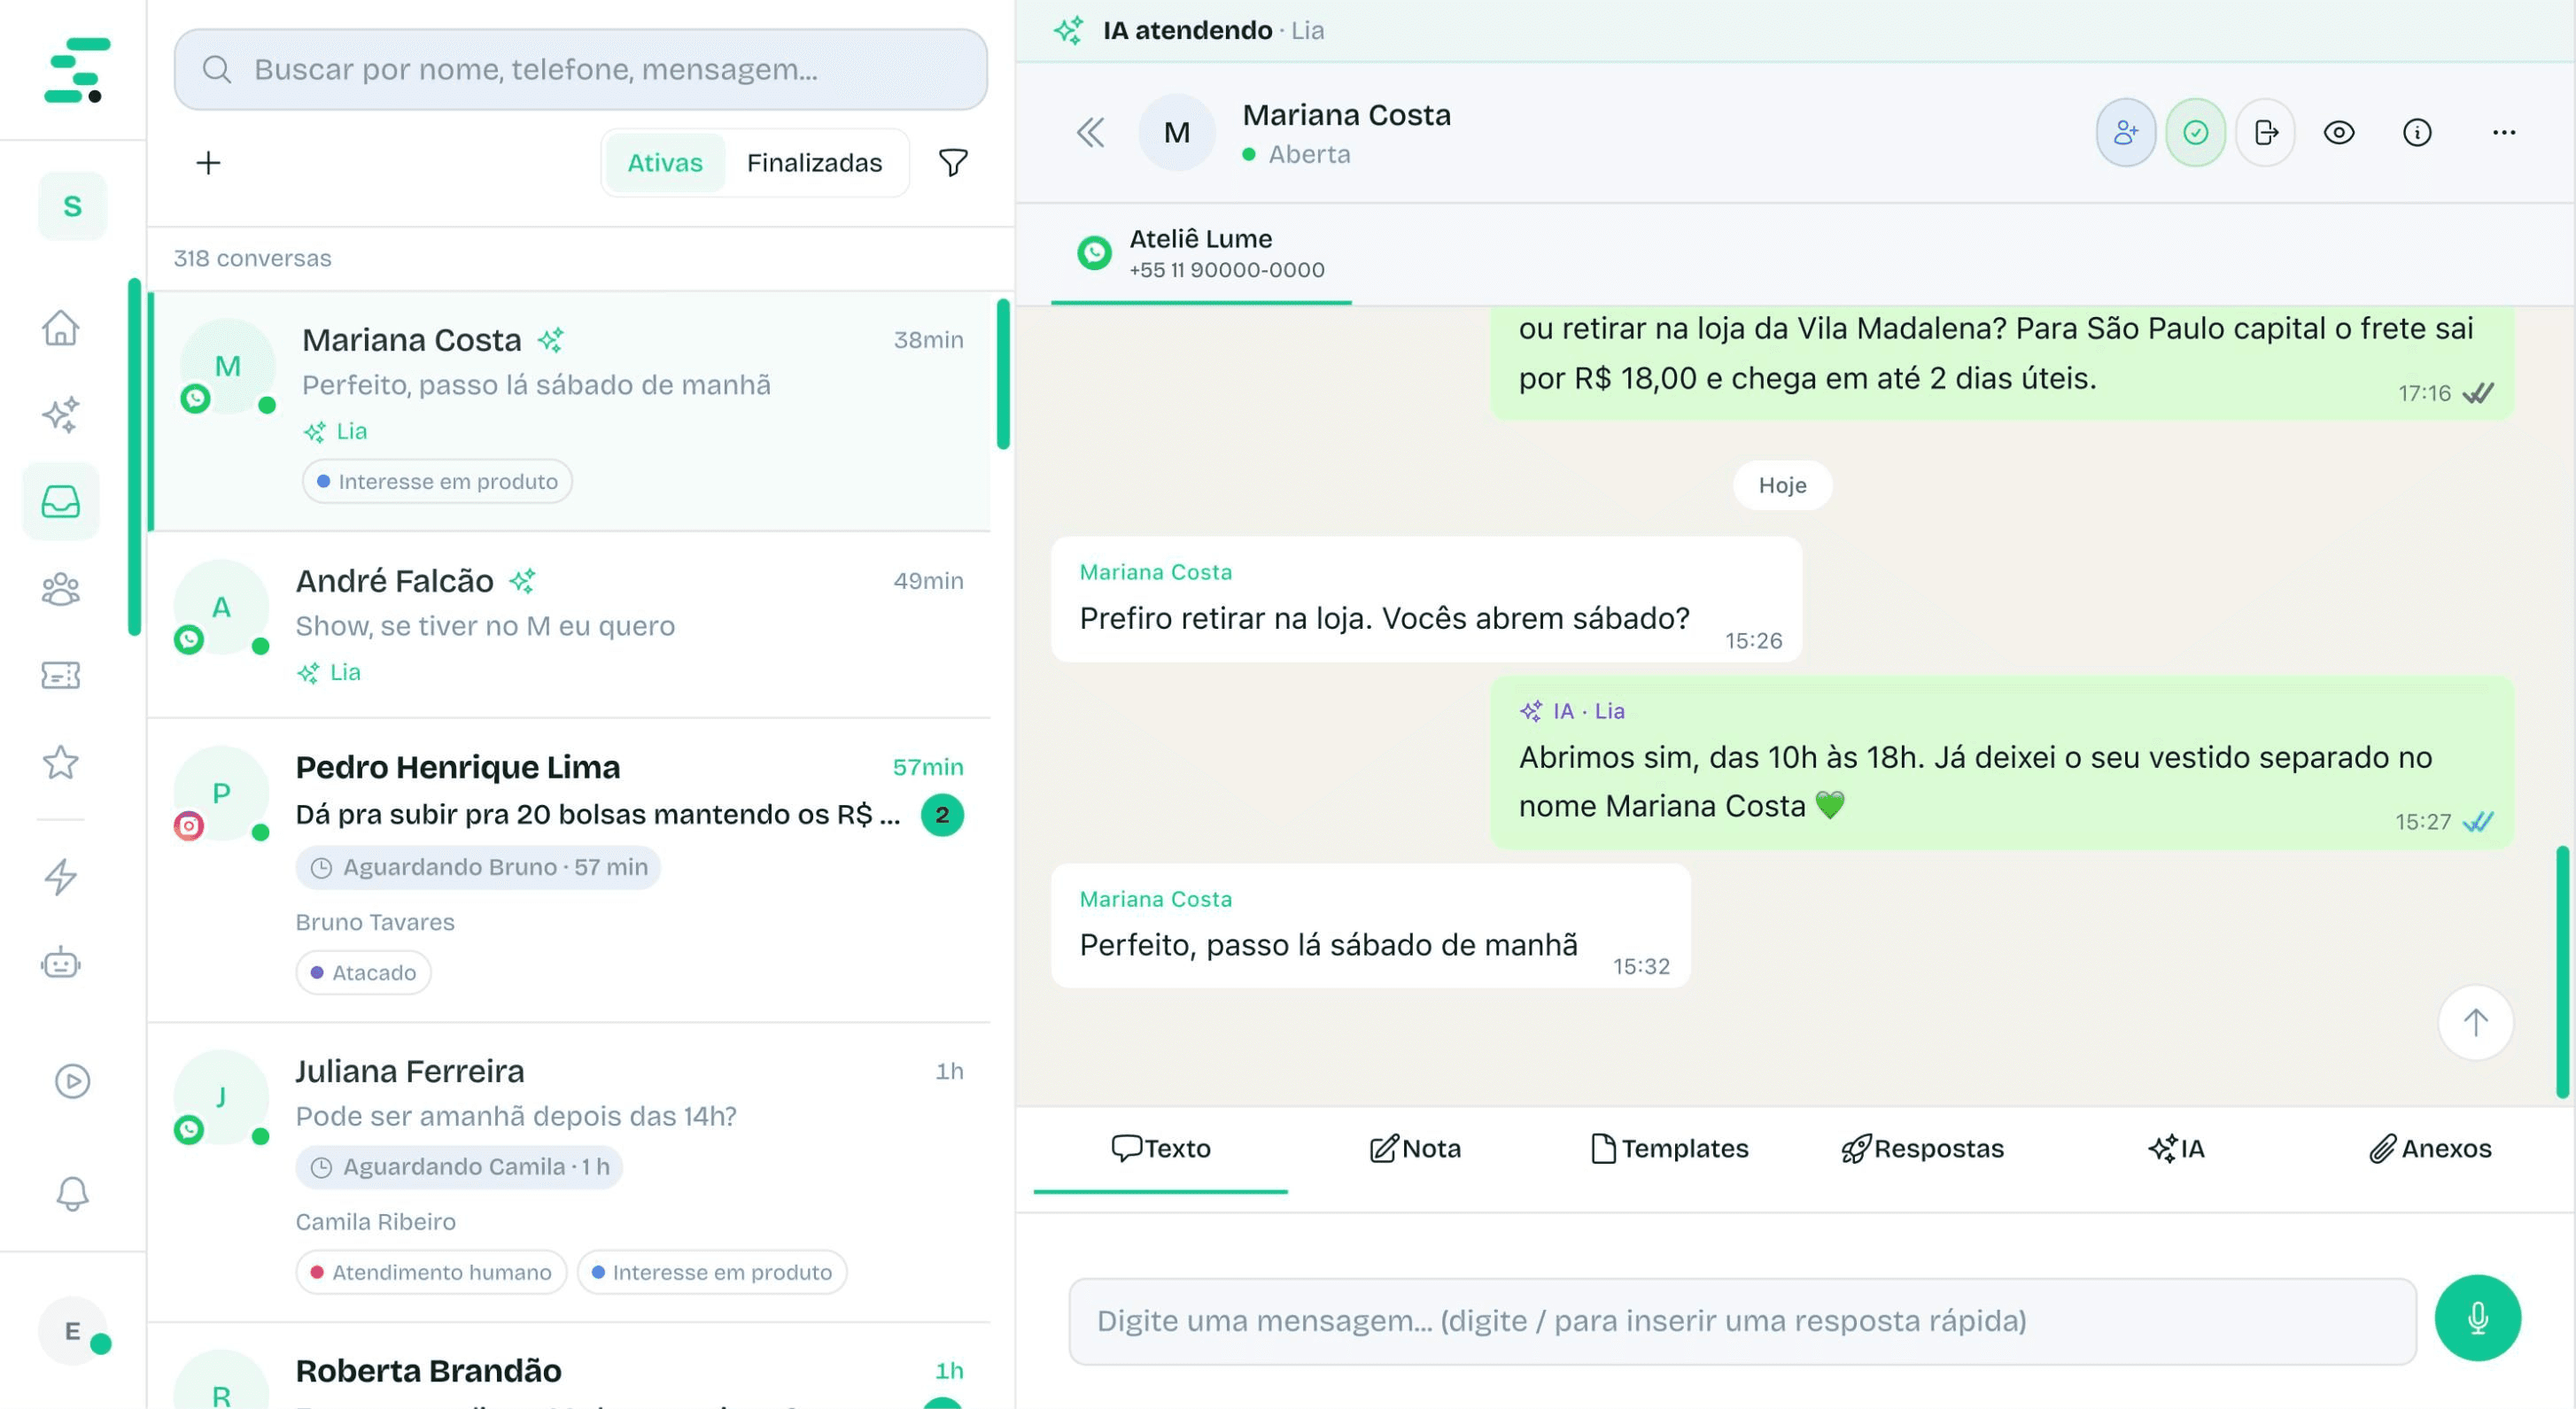2576x1409 pixels.
Task: Open the notifications bell
Action: point(72,1193)
